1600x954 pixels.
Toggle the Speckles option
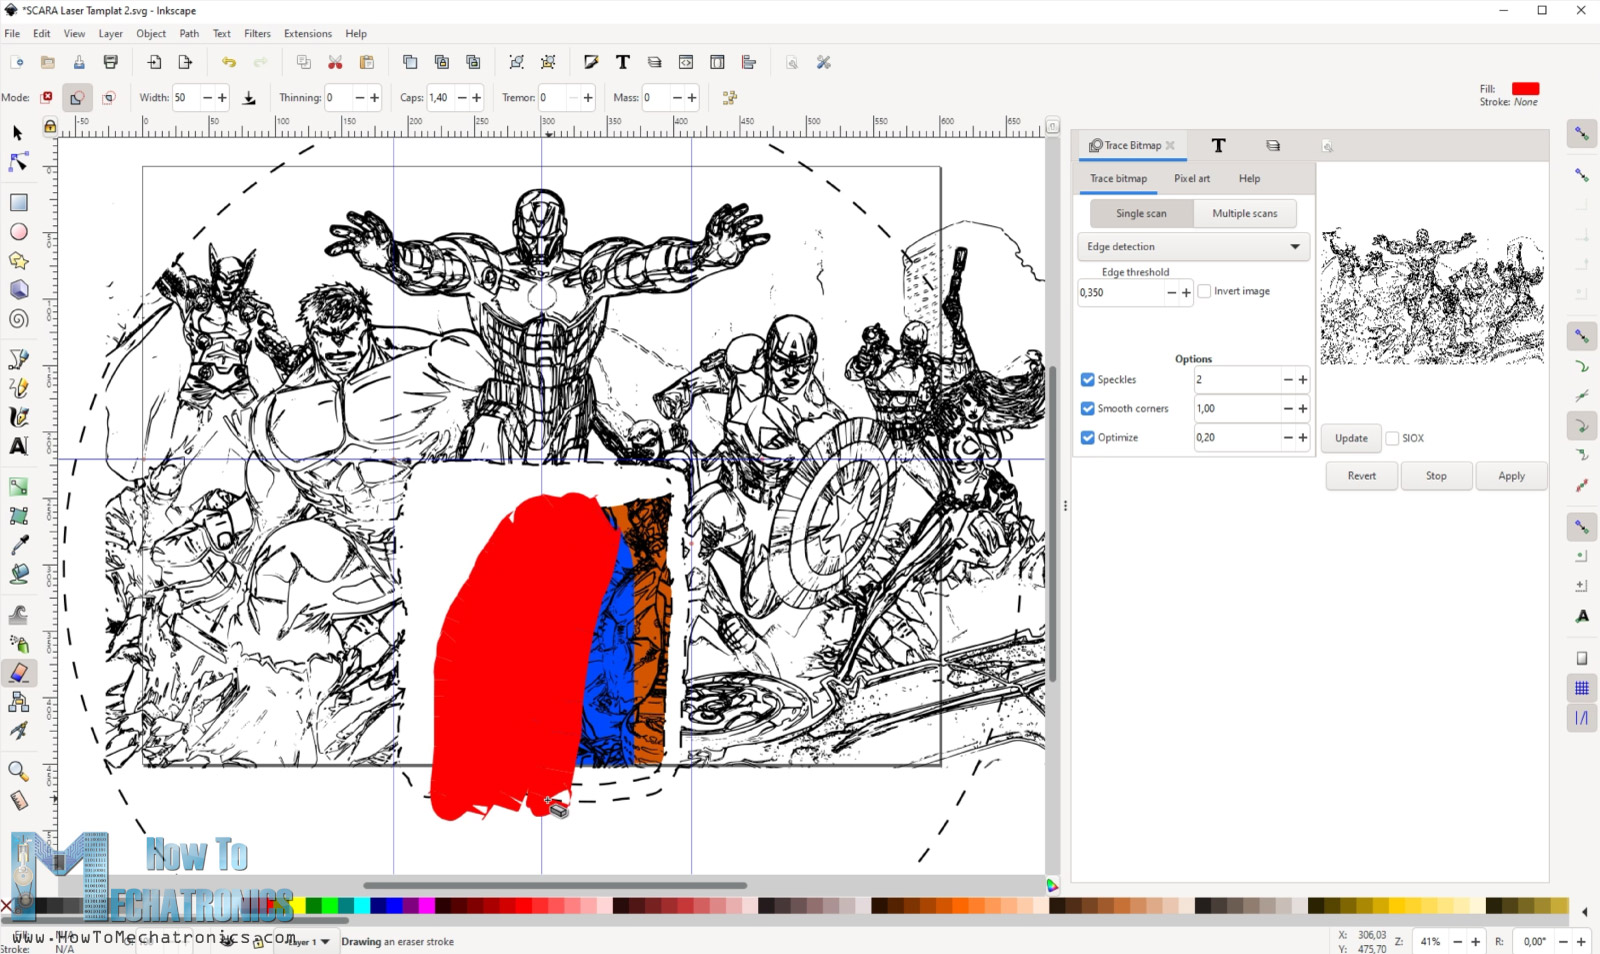point(1087,379)
